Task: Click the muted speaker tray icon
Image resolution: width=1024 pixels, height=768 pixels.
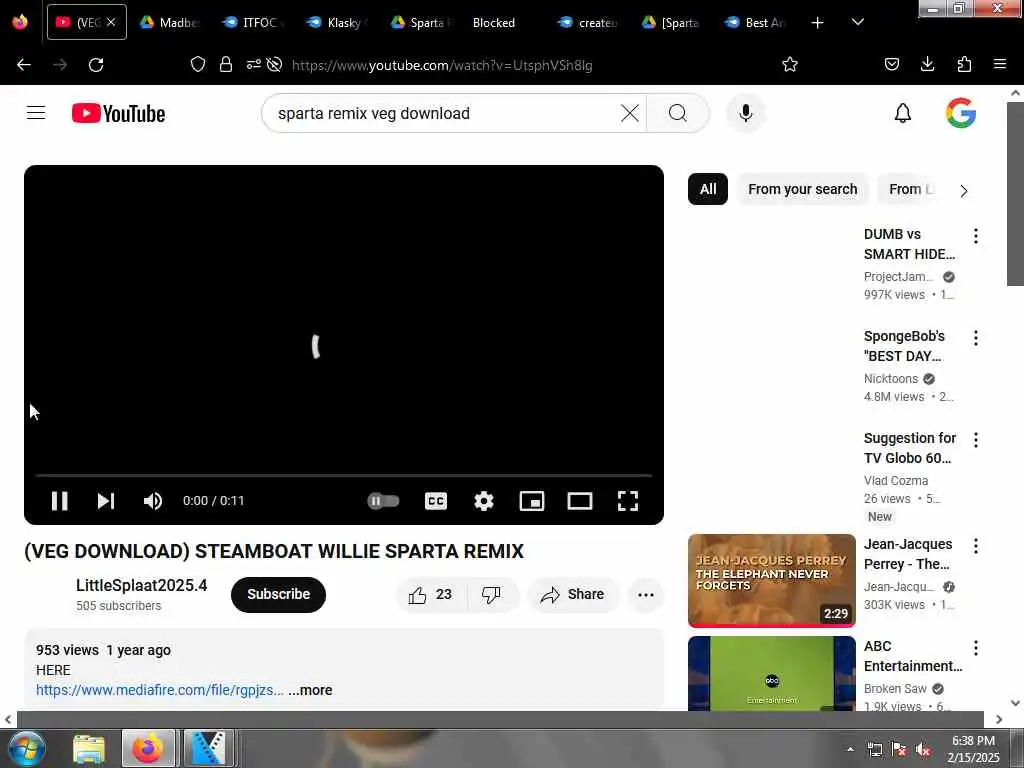Action: [x=923, y=750]
